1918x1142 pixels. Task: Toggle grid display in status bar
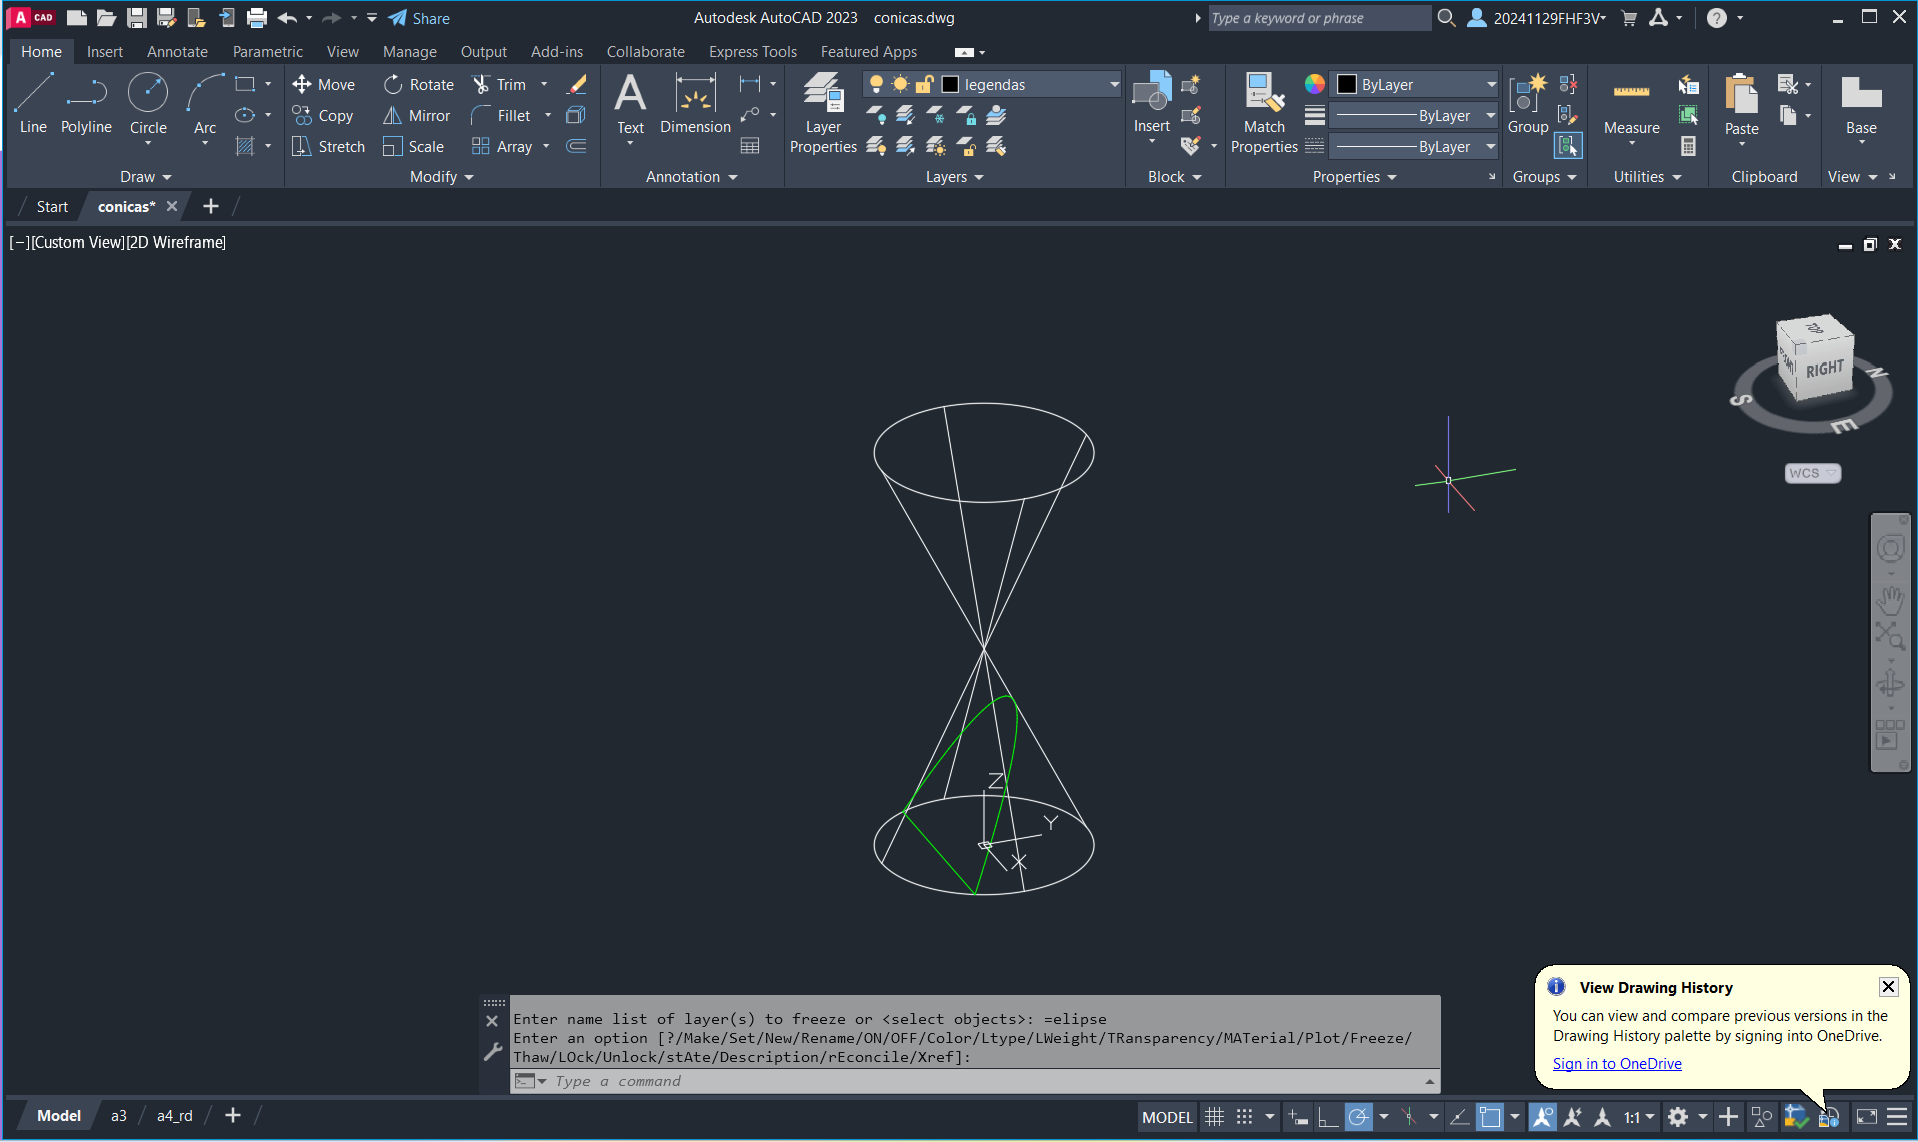1214,1117
